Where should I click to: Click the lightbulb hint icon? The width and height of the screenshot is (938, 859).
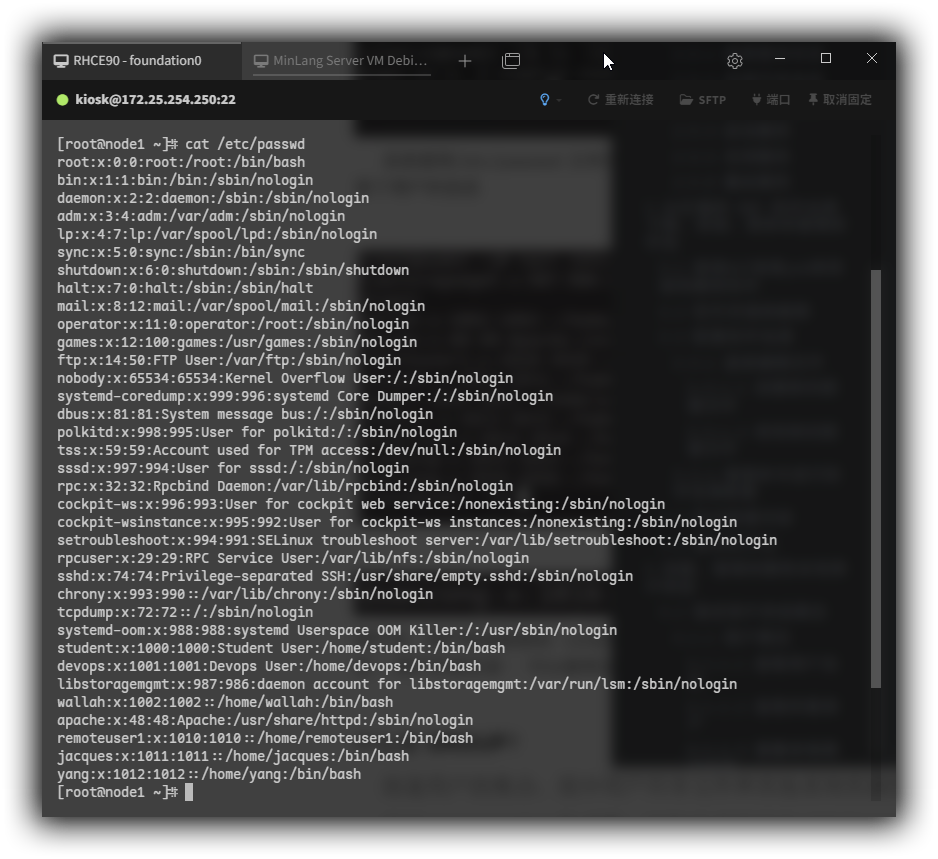click(x=544, y=100)
